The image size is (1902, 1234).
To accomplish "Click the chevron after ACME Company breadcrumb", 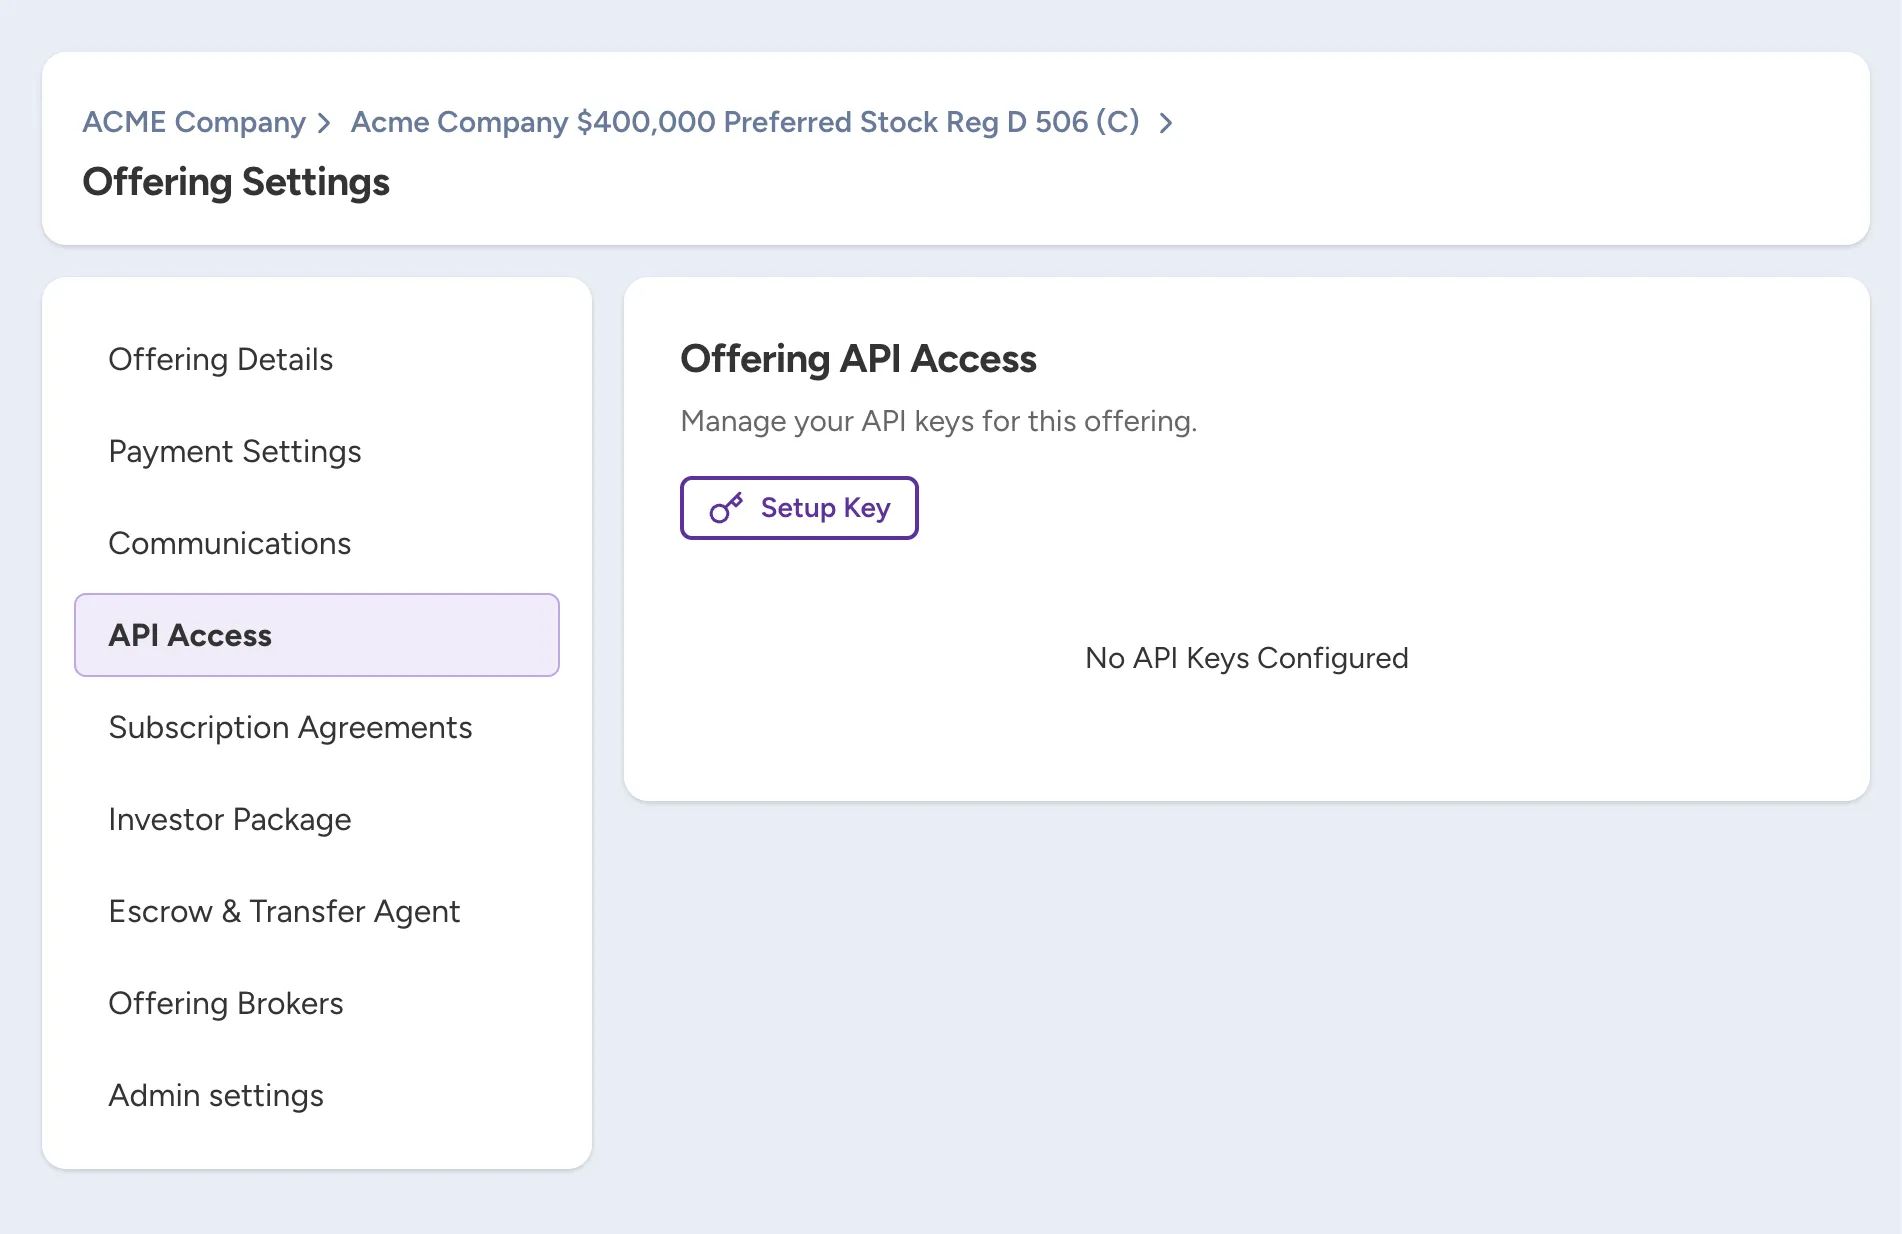I will [324, 123].
